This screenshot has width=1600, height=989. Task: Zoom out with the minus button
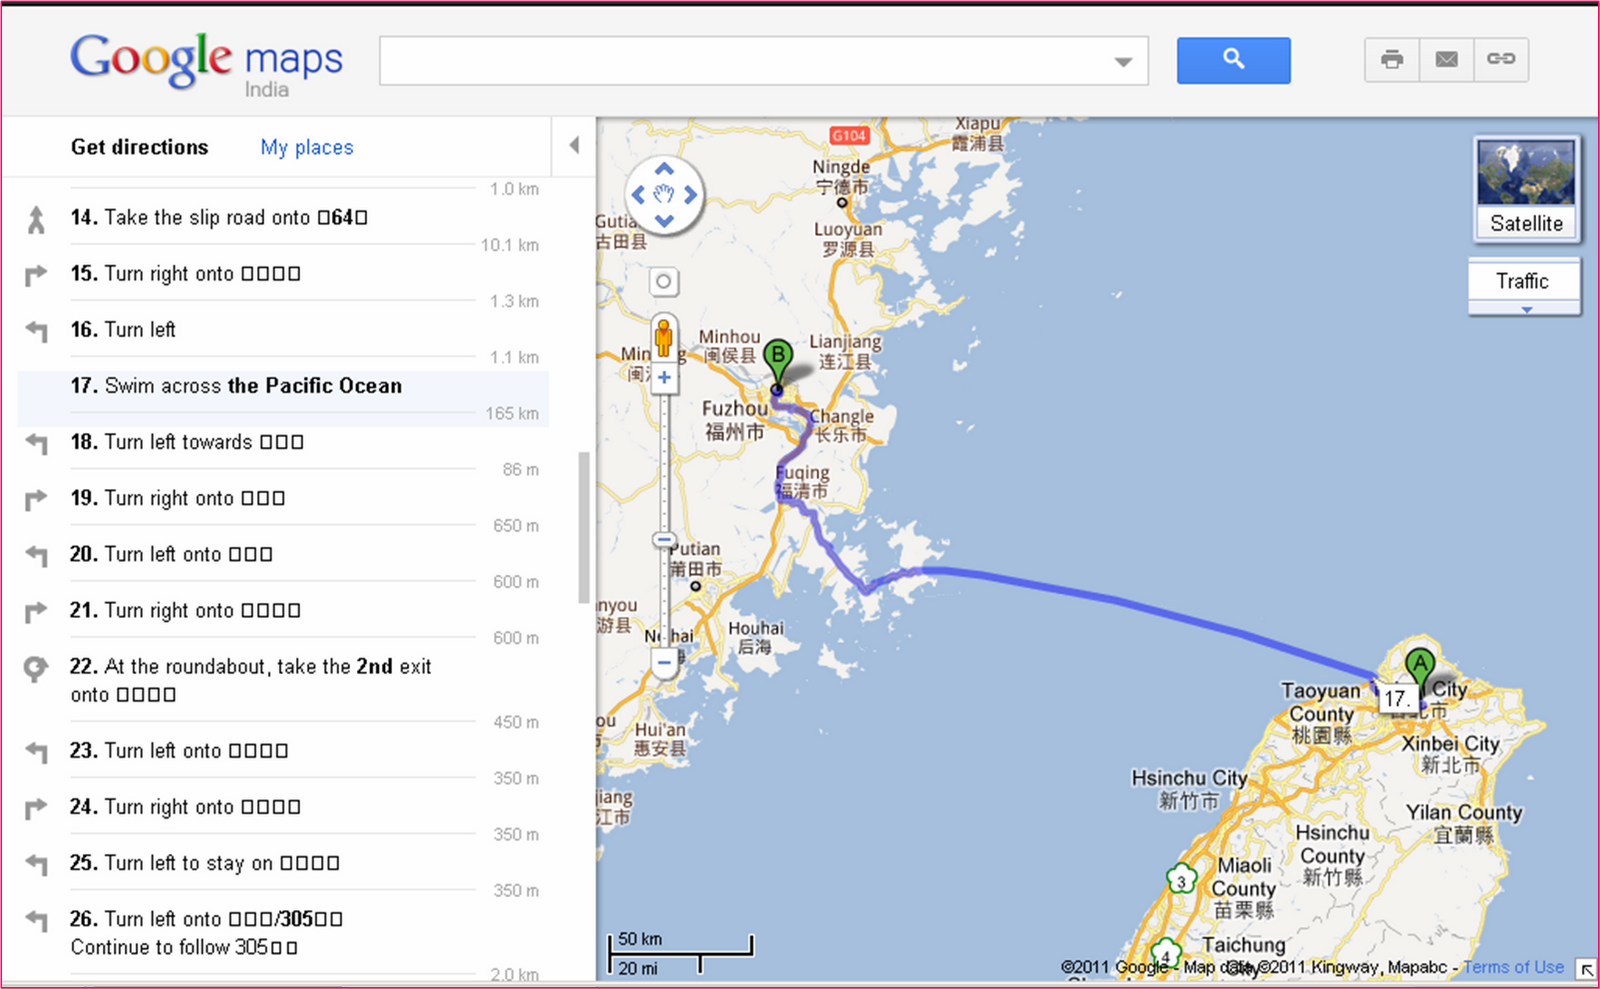[x=664, y=662]
